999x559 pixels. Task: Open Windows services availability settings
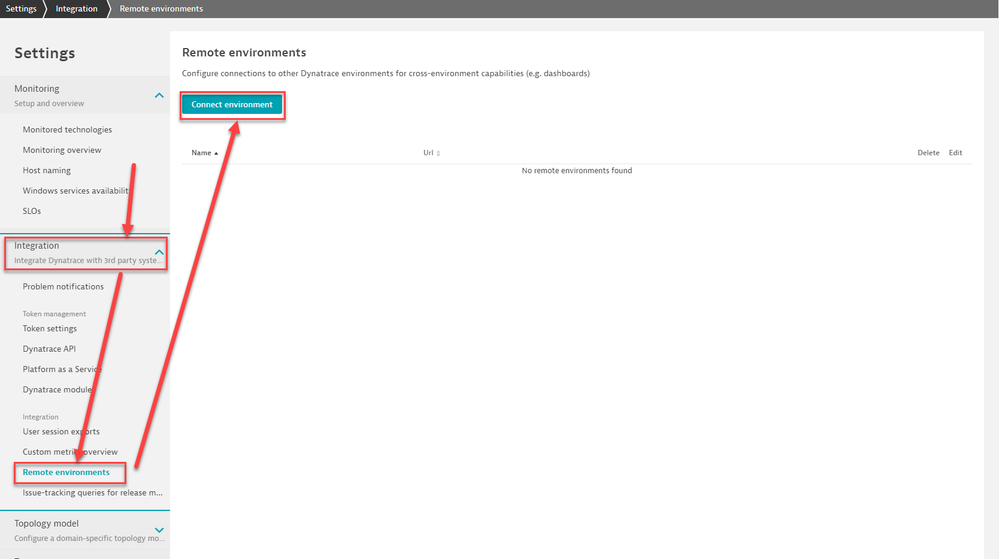[x=76, y=191]
